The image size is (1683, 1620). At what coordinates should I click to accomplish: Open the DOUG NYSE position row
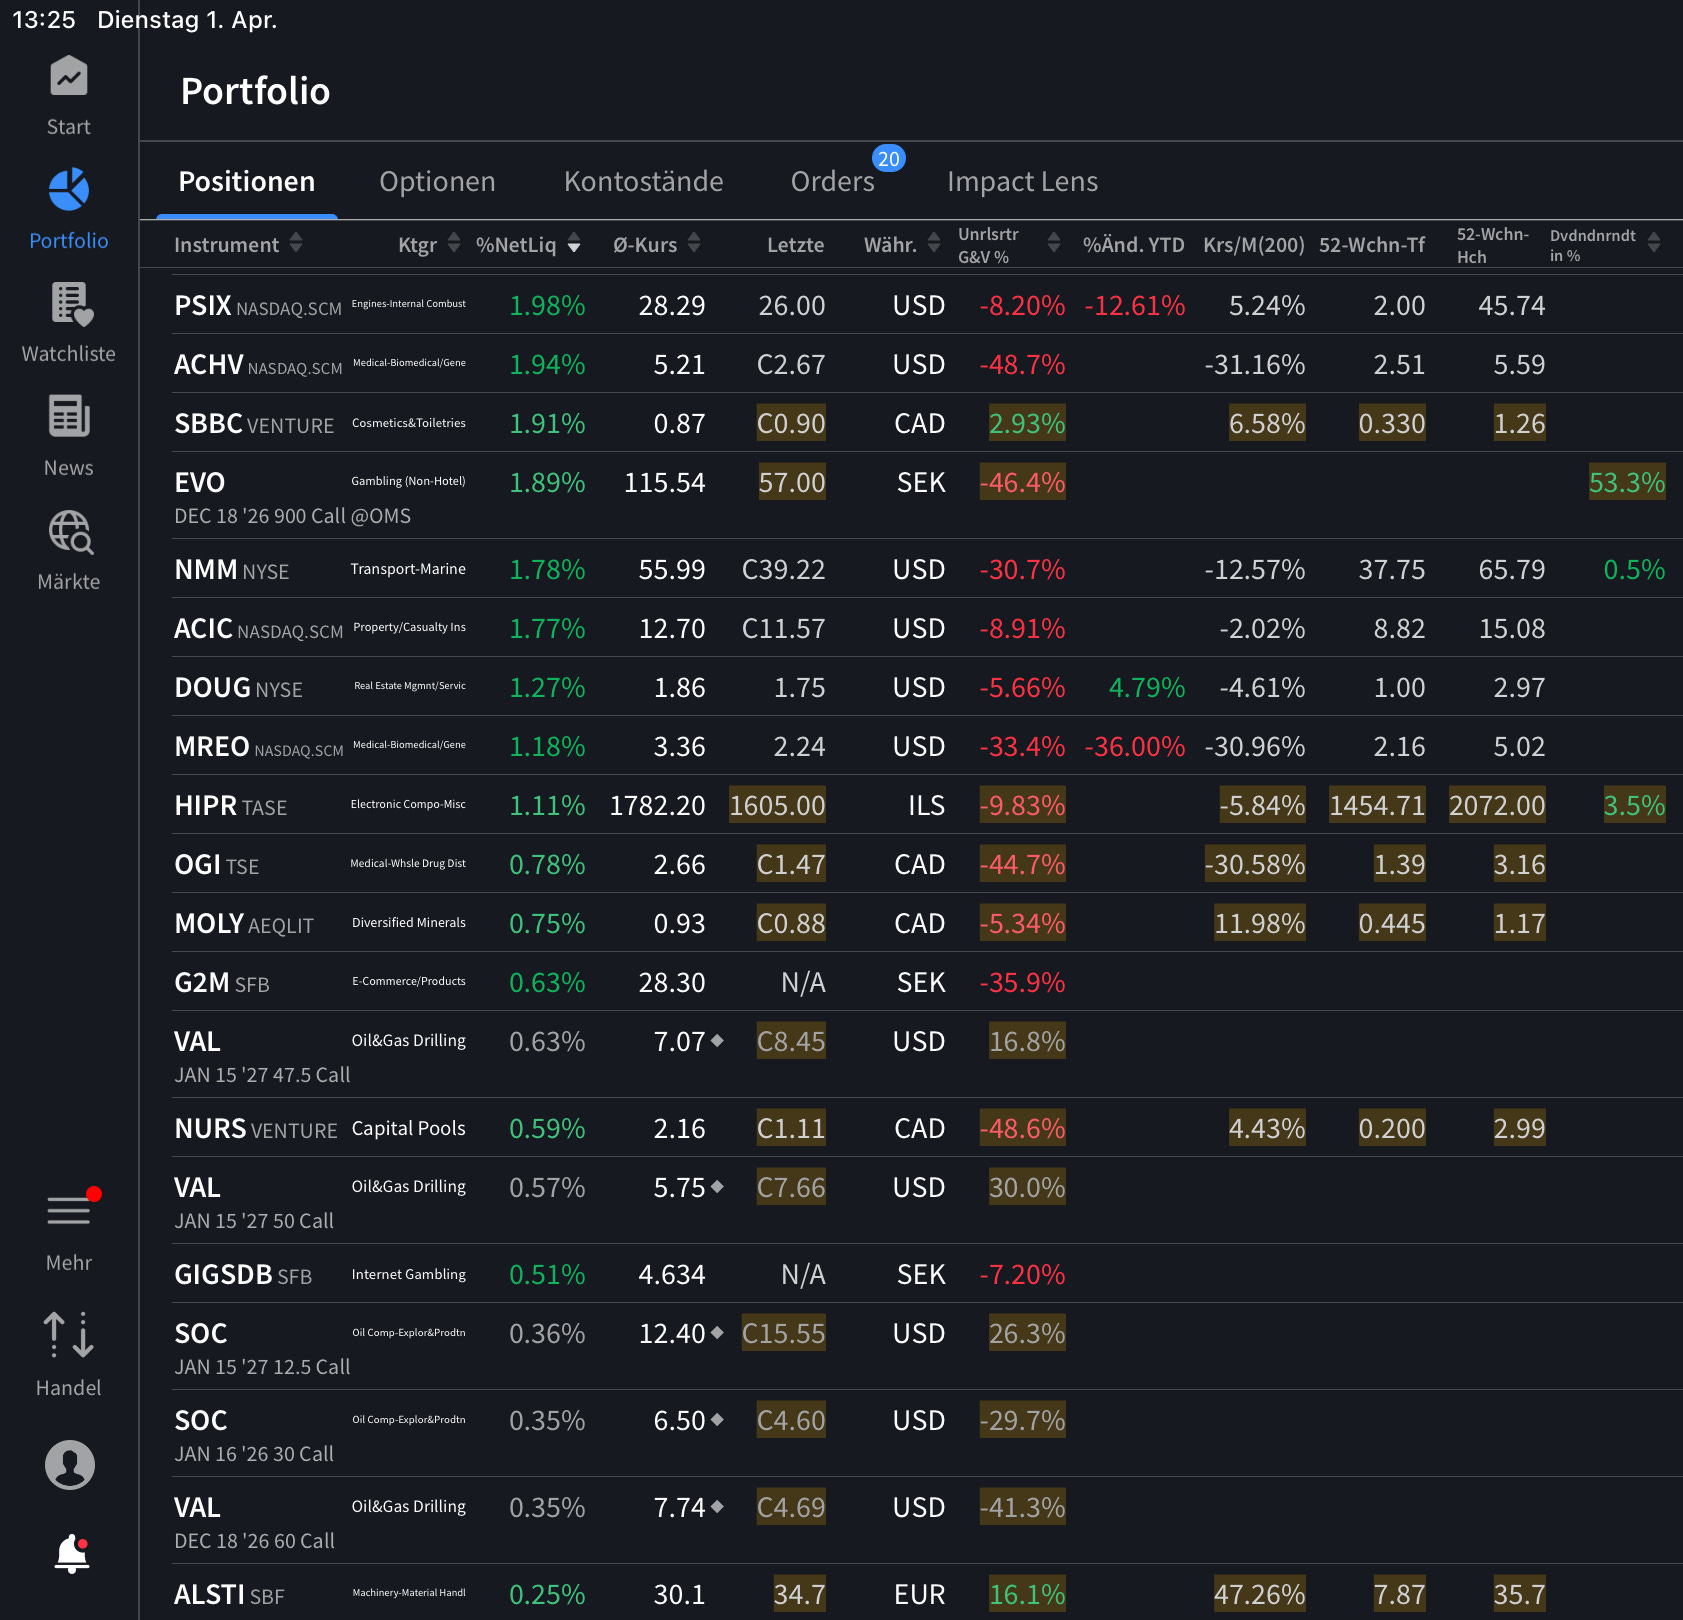pos(926,687)
